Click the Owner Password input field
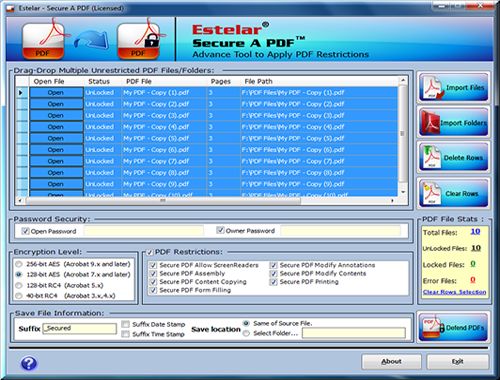 [x=340, y=230]
